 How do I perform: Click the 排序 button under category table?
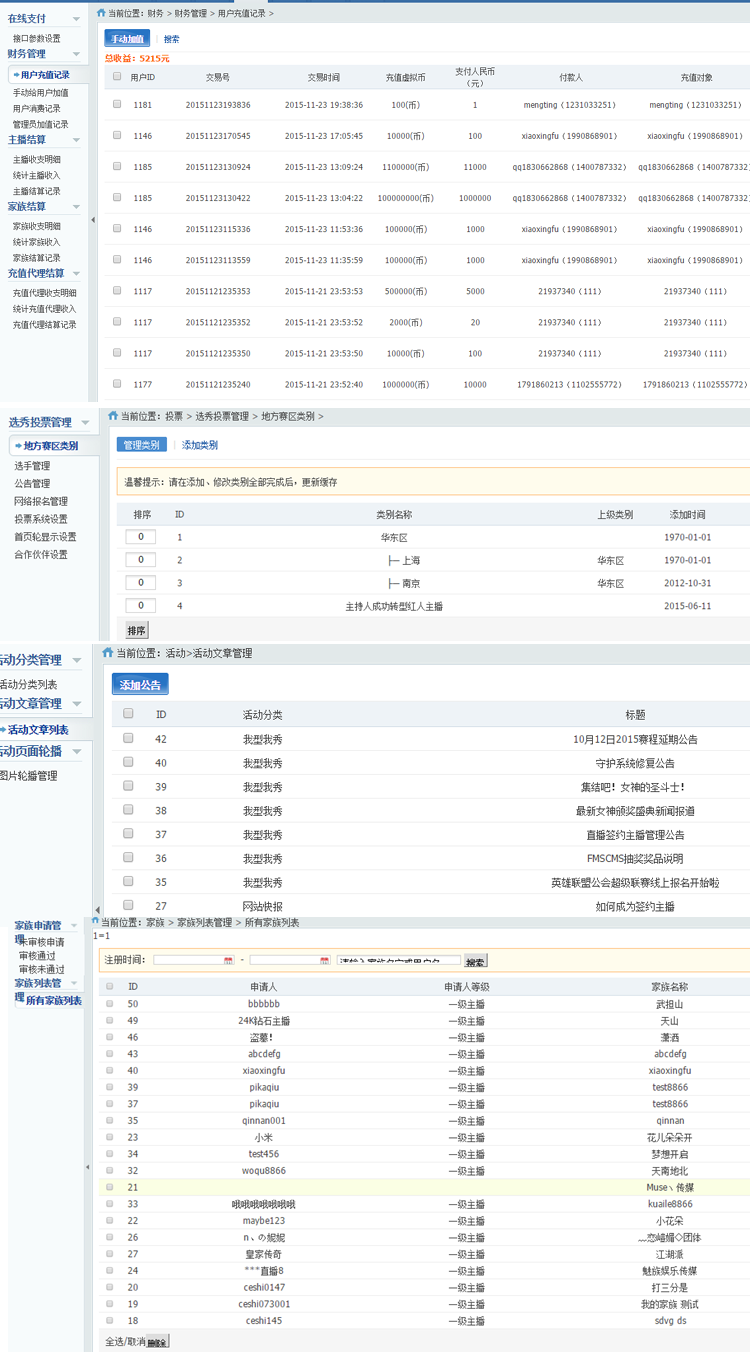point(137,630)
